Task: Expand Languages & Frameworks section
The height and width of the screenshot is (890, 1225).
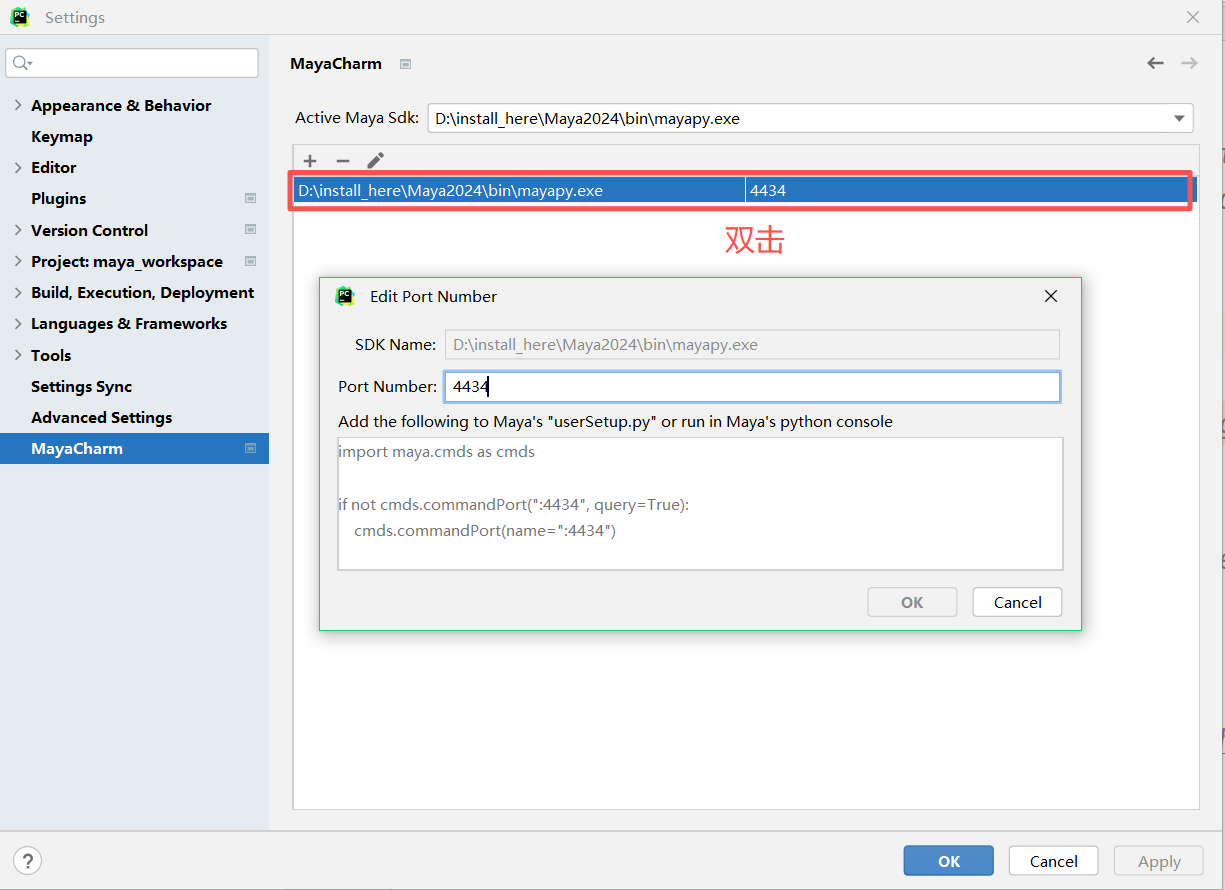Action: tap(18, 323)
